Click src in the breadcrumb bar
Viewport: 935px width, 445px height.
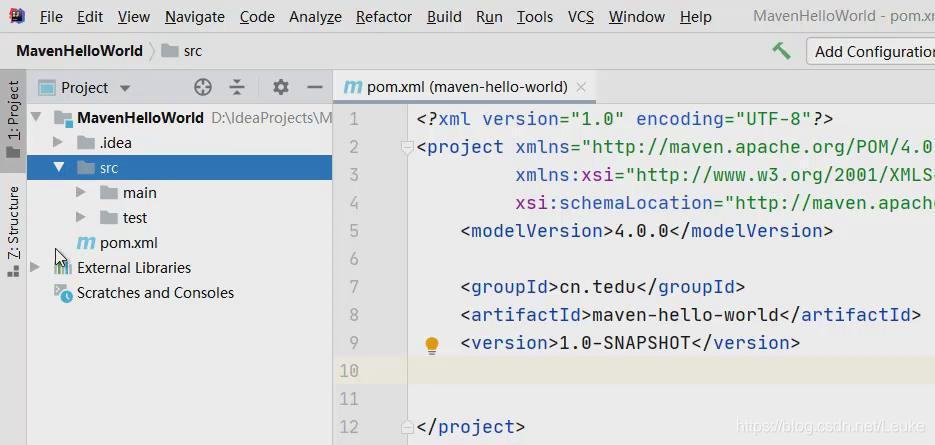pyautogui.click(x=193, y=51)
